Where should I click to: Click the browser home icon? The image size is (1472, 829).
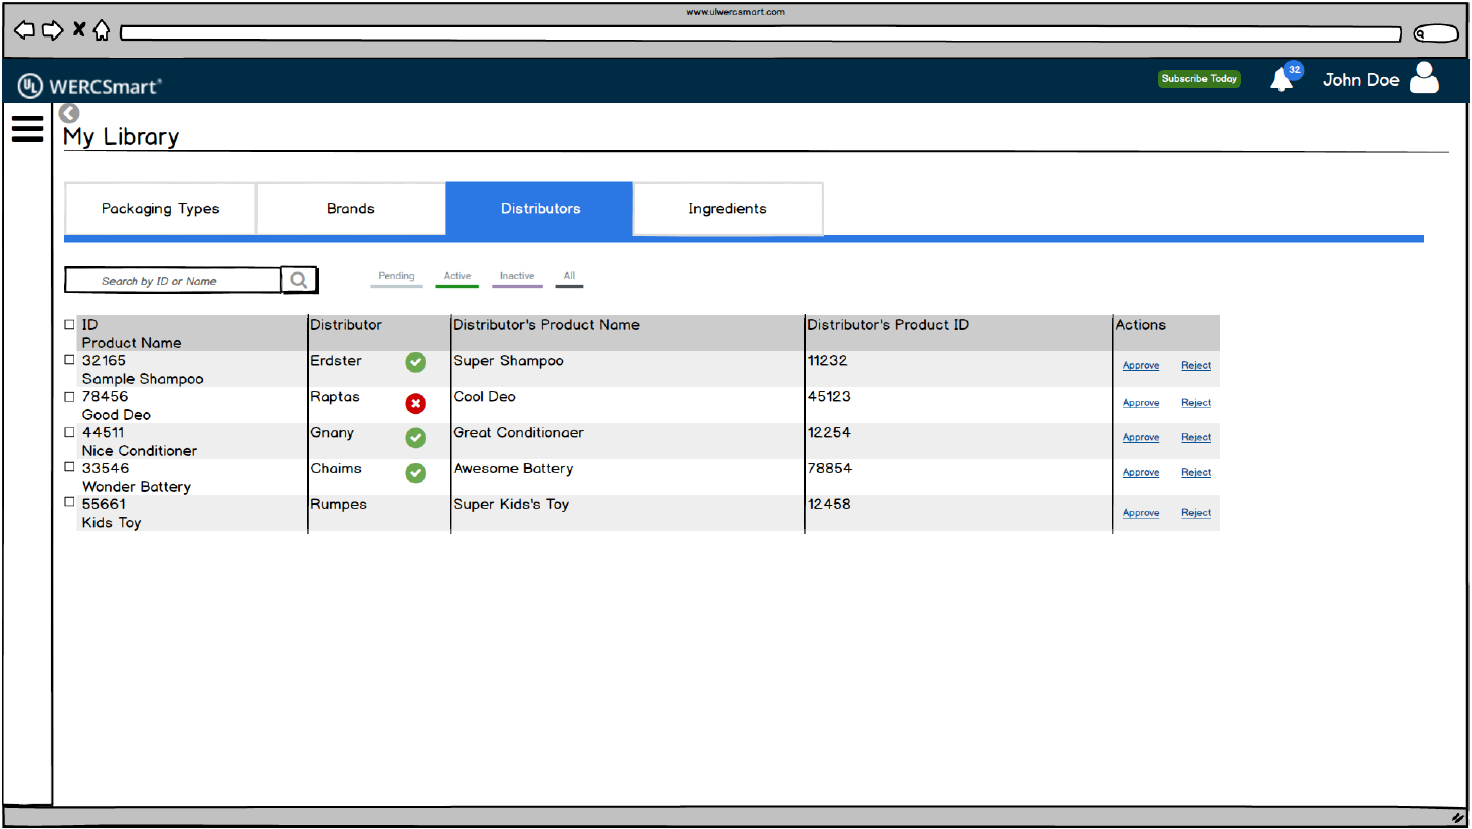coord(101,31)
